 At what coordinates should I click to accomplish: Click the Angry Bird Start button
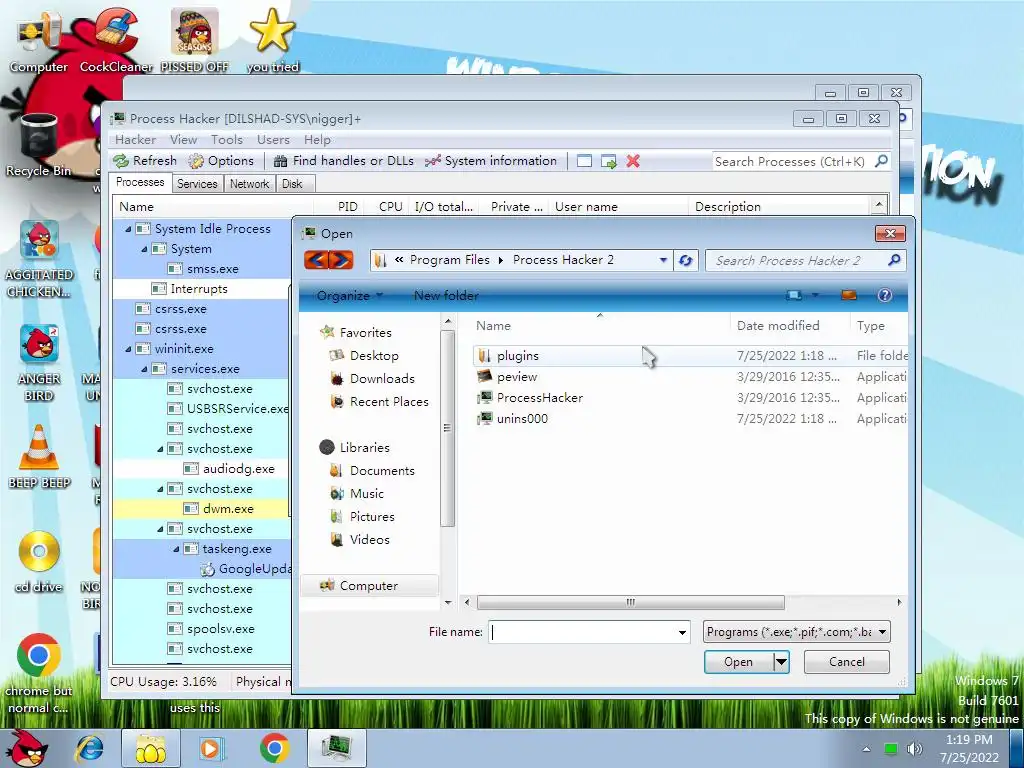tap(26, 748)
